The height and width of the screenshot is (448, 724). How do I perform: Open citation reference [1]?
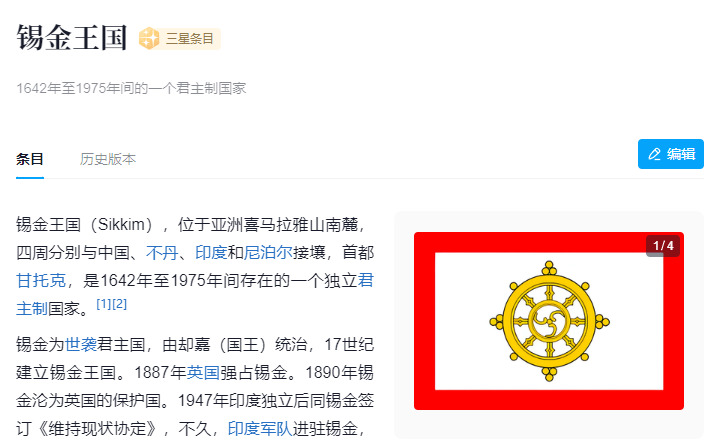[103, 304]
